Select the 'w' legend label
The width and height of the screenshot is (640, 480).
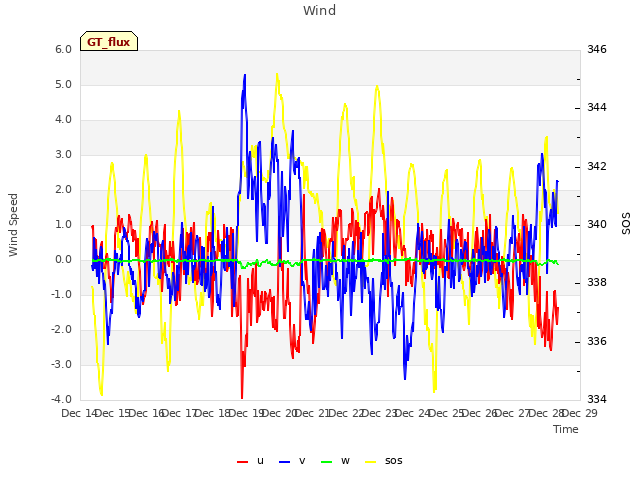pyautogui.click(x=345, y=461)
